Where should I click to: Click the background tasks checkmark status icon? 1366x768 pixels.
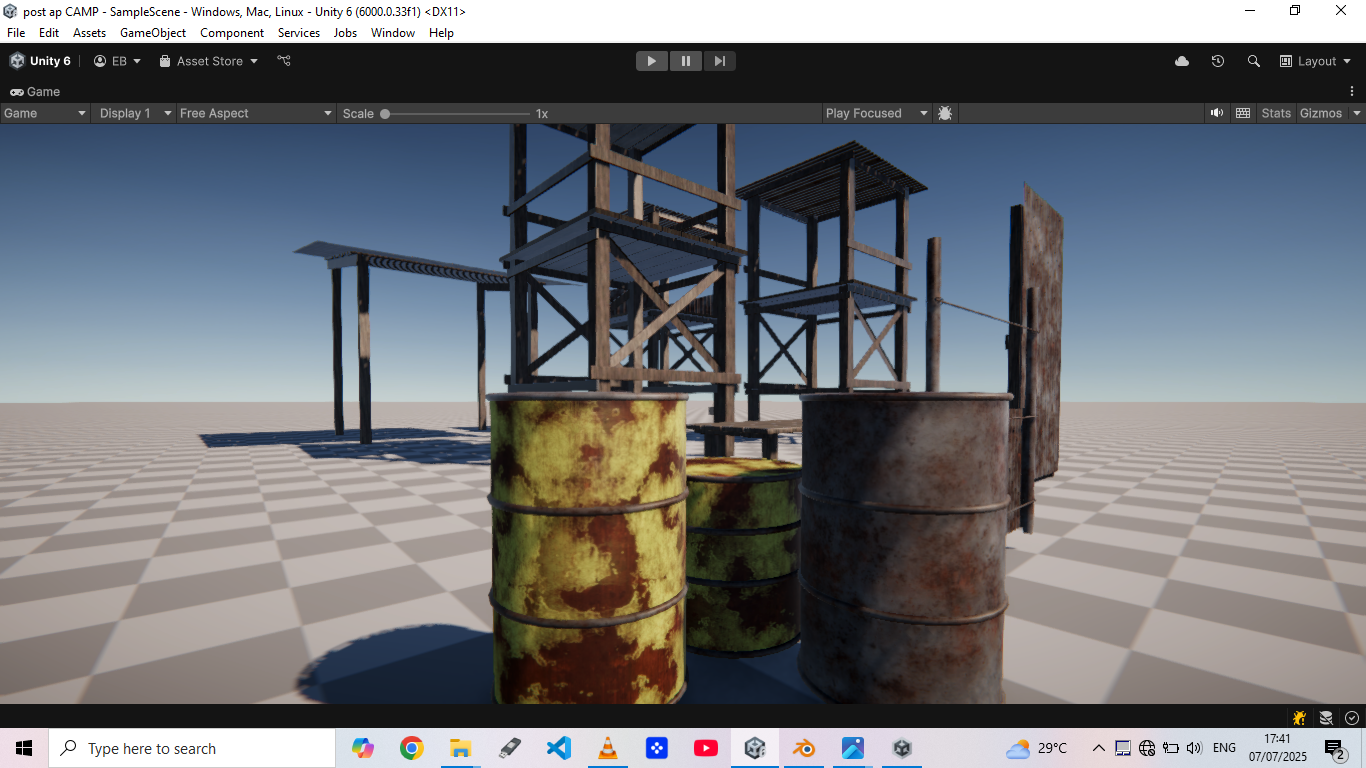point(1352,717)
